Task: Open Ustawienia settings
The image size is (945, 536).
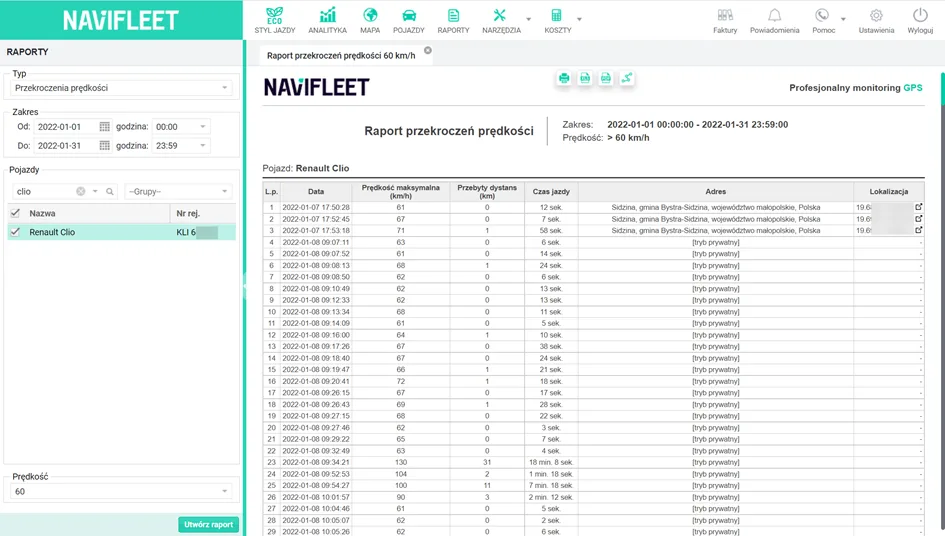Action: 876,20
